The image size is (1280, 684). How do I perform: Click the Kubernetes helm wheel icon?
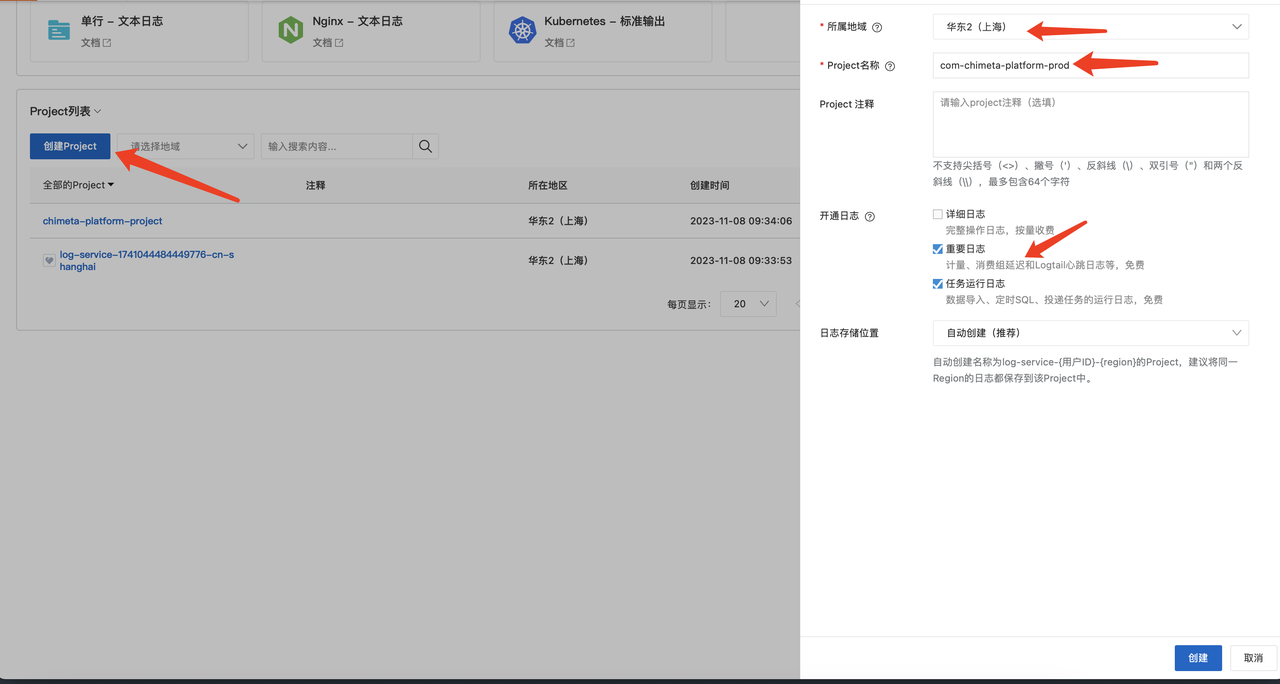(x=522, y=30)
